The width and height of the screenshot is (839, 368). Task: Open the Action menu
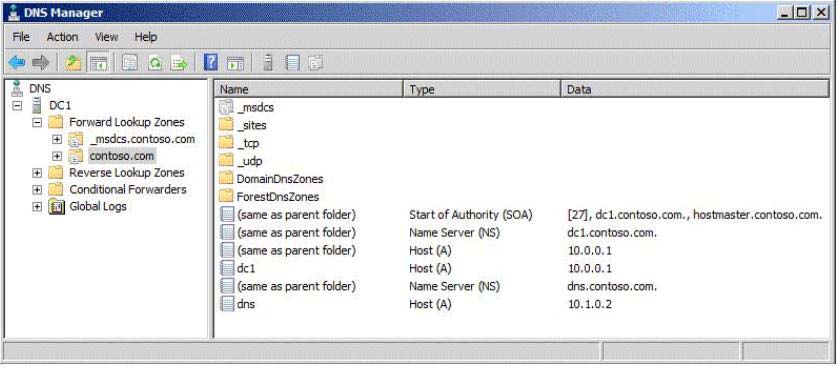point(62,37)
